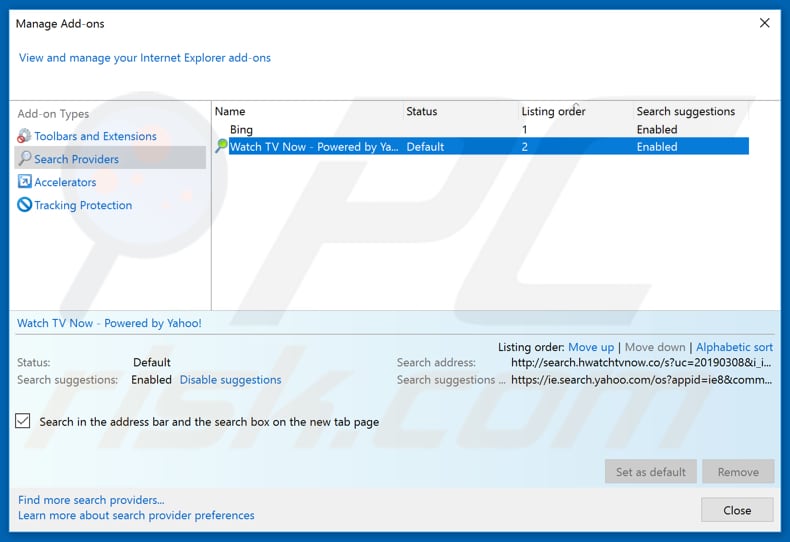Click the Set as default button
Viewport: 790px width, 542px height.
point(650,471)
